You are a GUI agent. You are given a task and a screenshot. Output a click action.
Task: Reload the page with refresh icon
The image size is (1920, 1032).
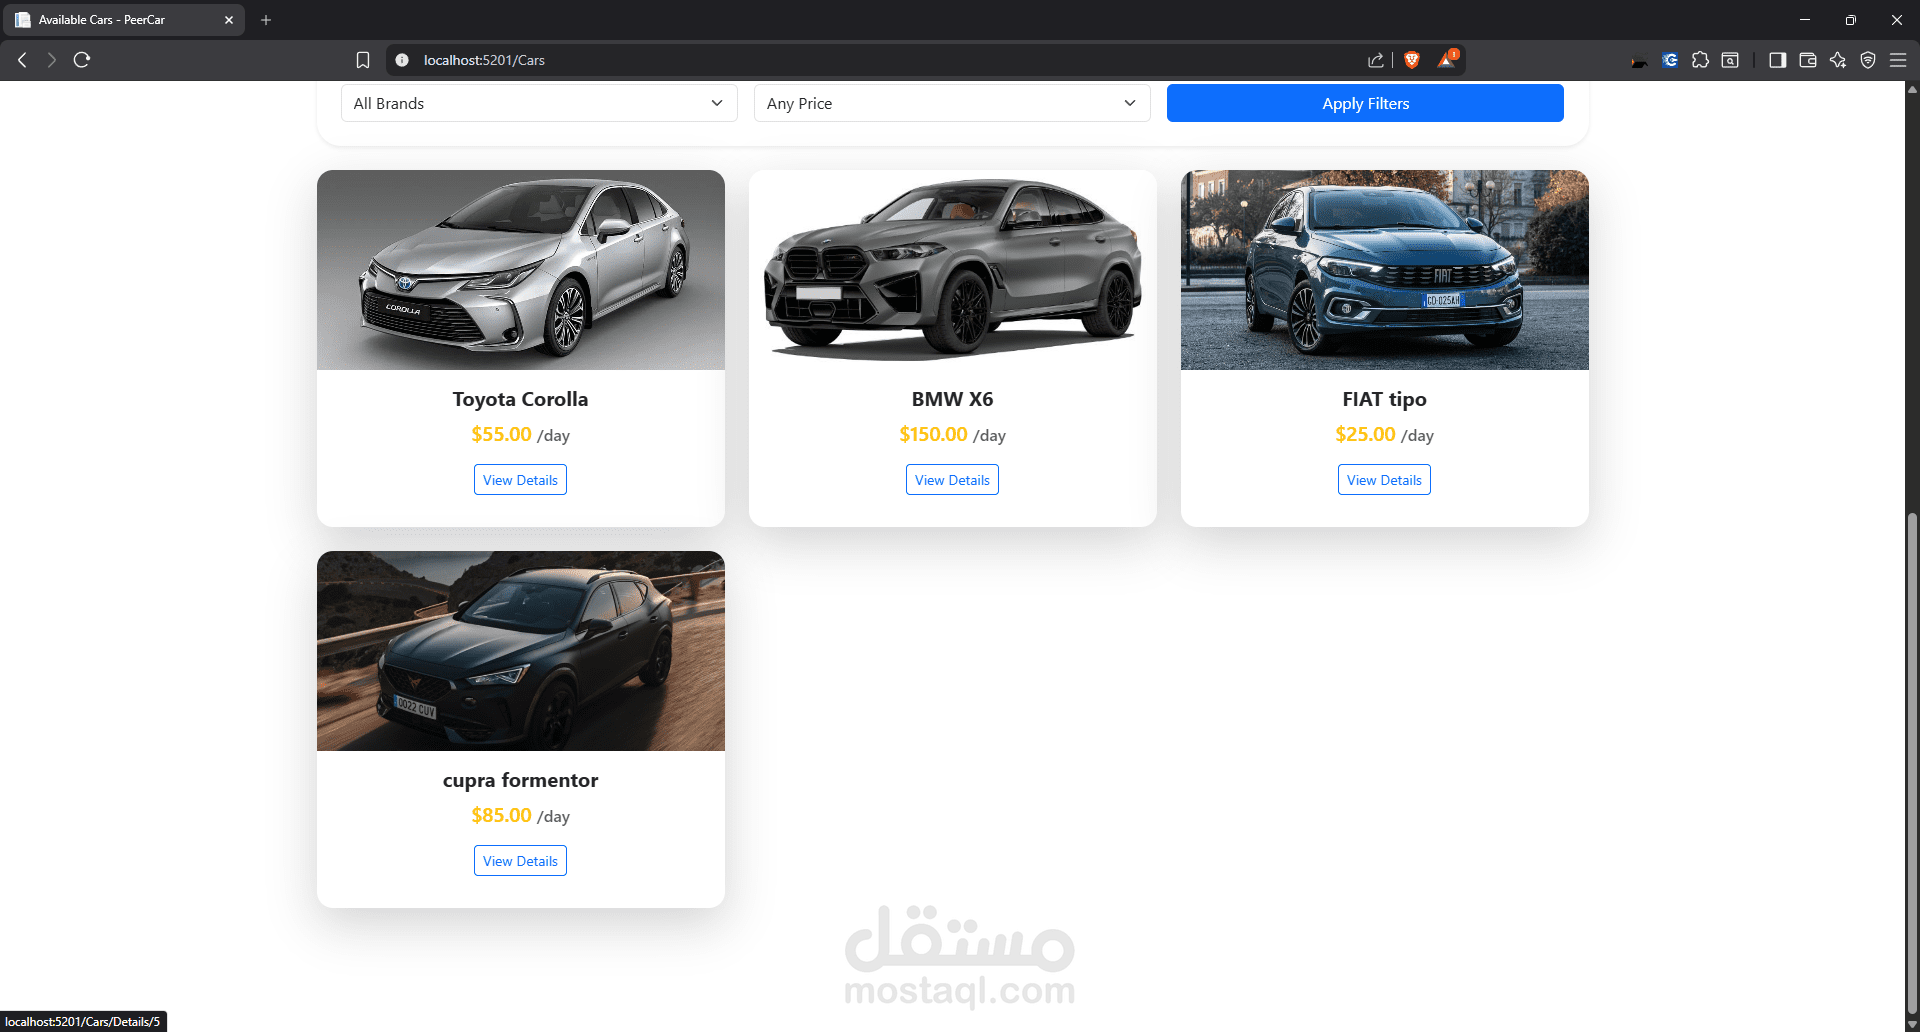point(82,60)
